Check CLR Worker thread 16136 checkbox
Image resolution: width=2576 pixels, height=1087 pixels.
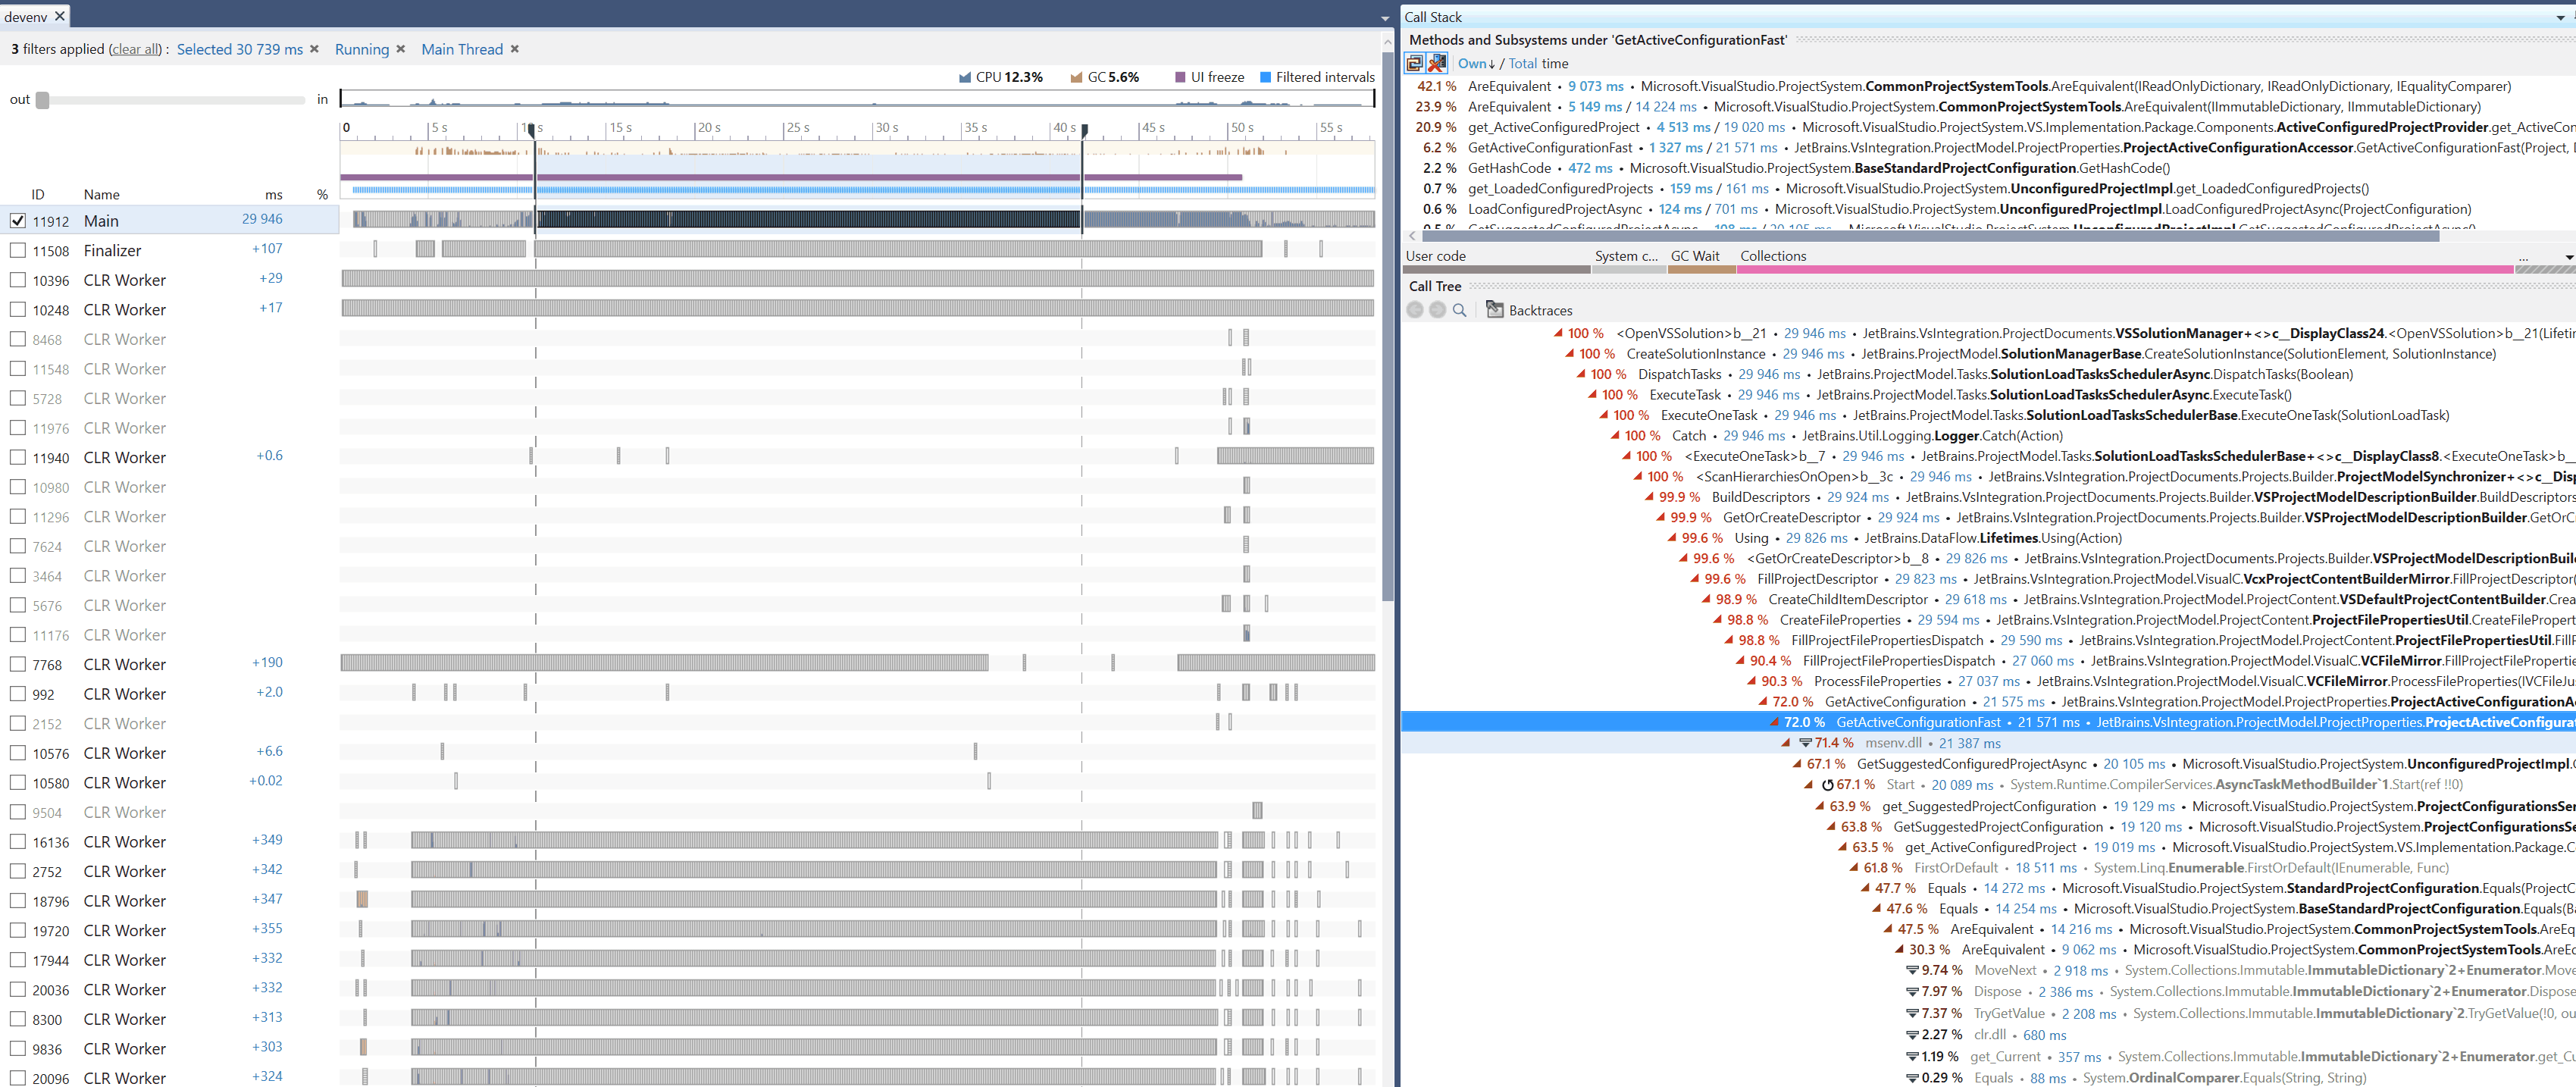(18, 842)
